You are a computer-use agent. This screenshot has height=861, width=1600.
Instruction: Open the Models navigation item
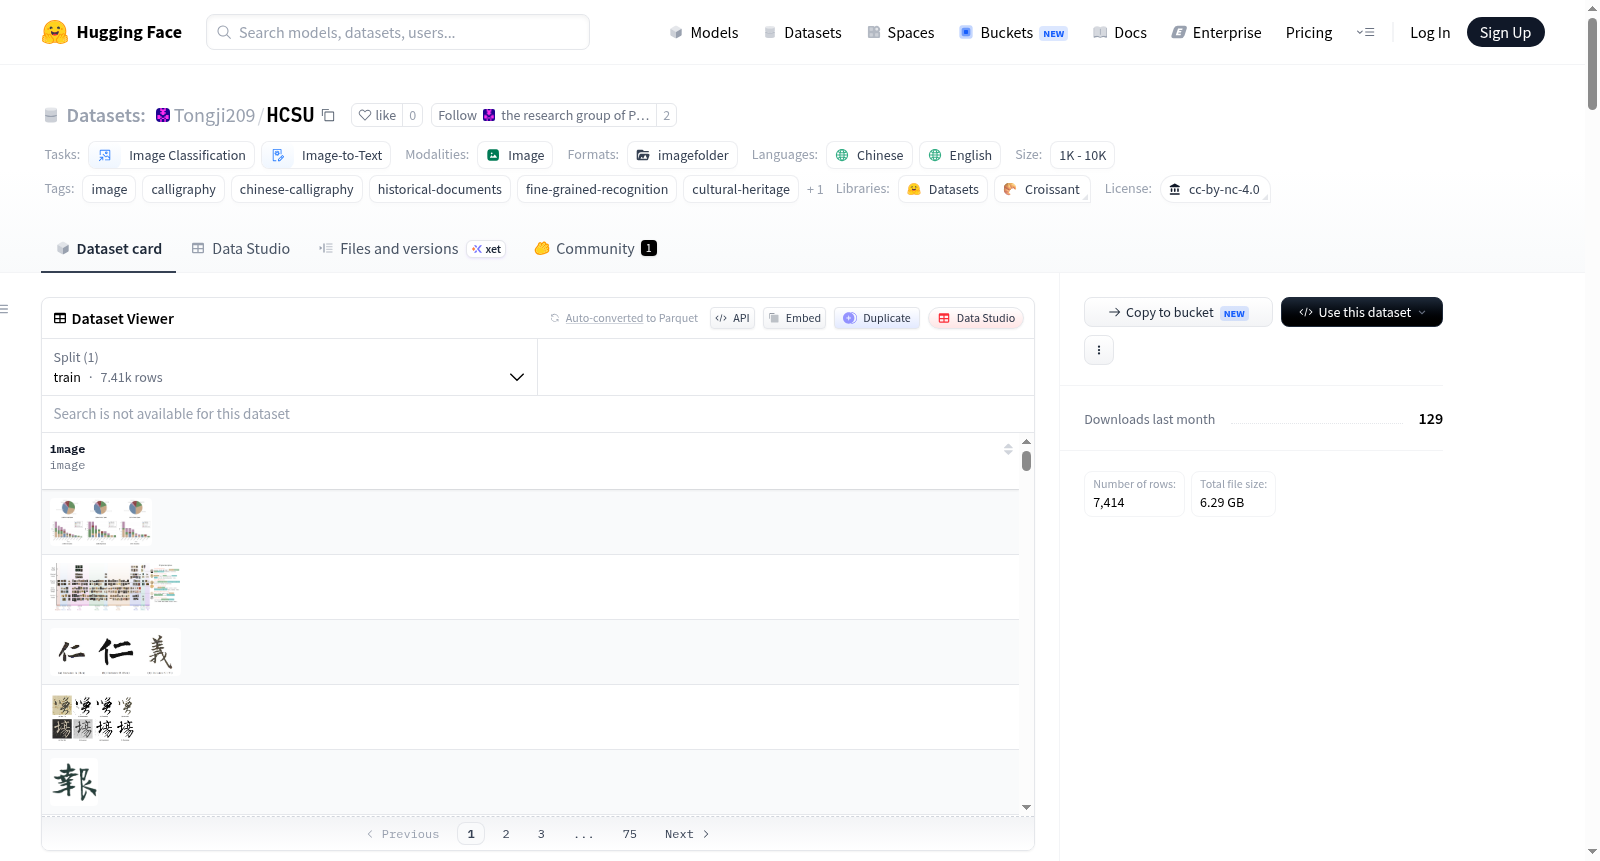click(704, 33)
